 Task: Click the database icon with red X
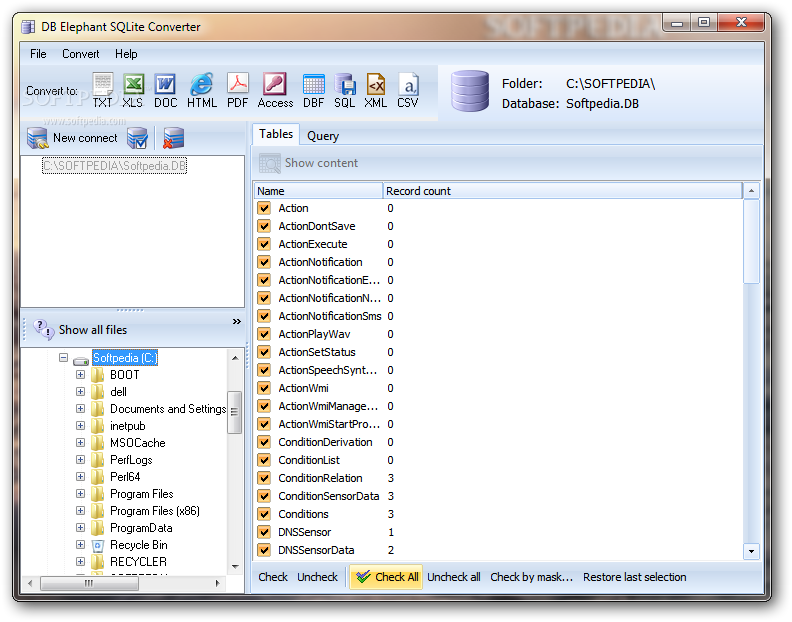173,138
